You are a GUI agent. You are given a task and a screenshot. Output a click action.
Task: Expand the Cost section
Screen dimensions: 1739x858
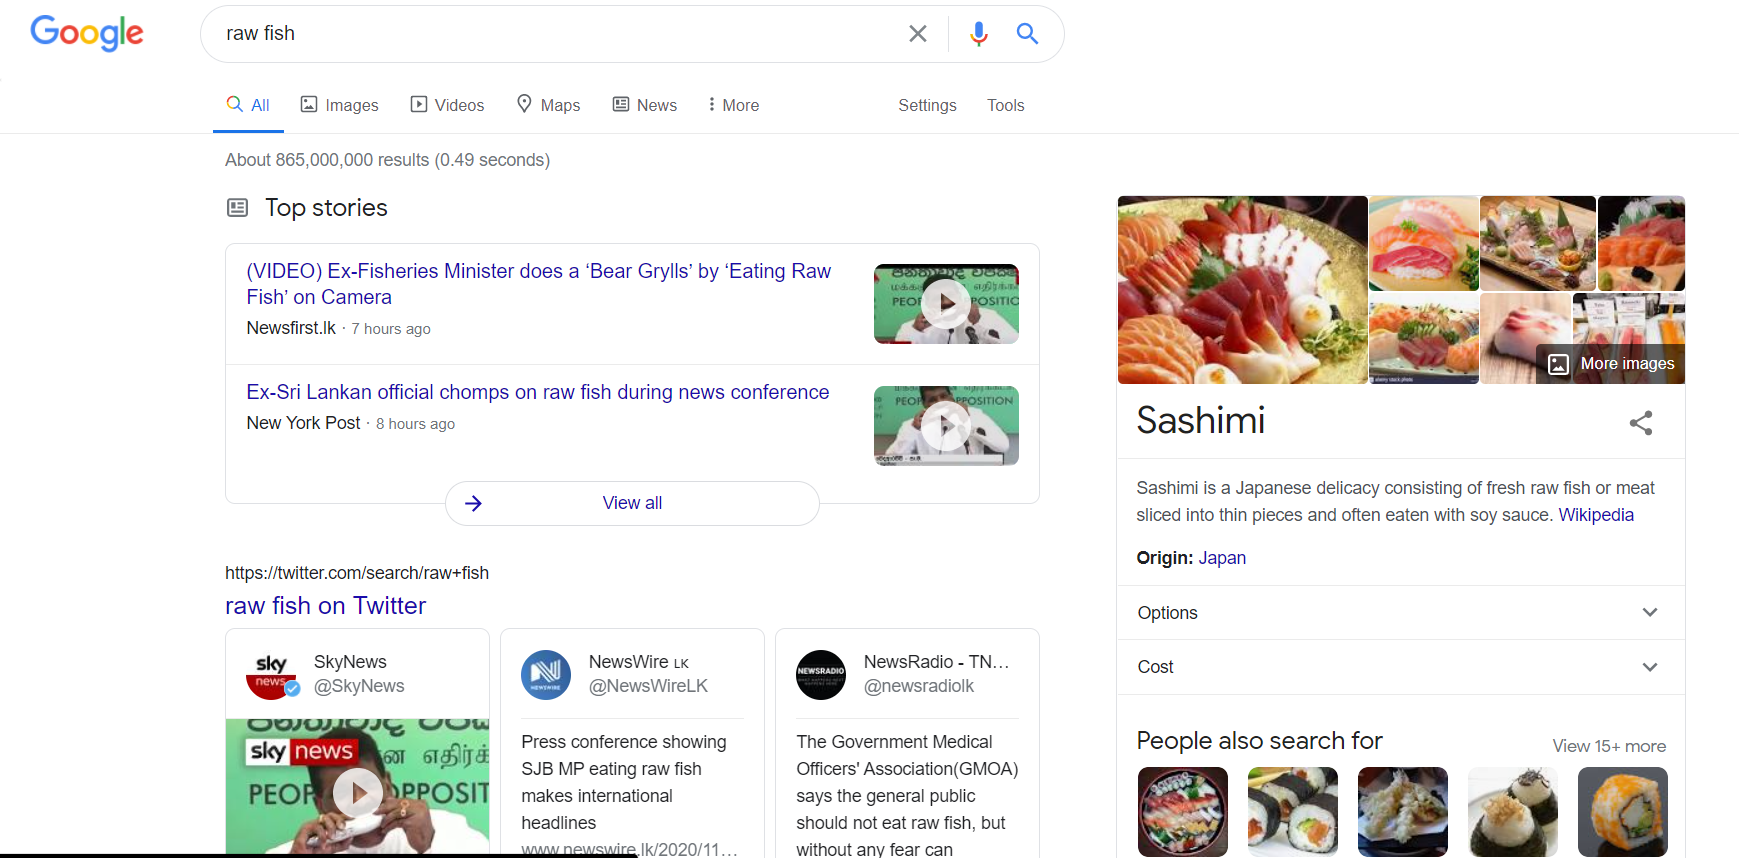tap(1400, 667)
